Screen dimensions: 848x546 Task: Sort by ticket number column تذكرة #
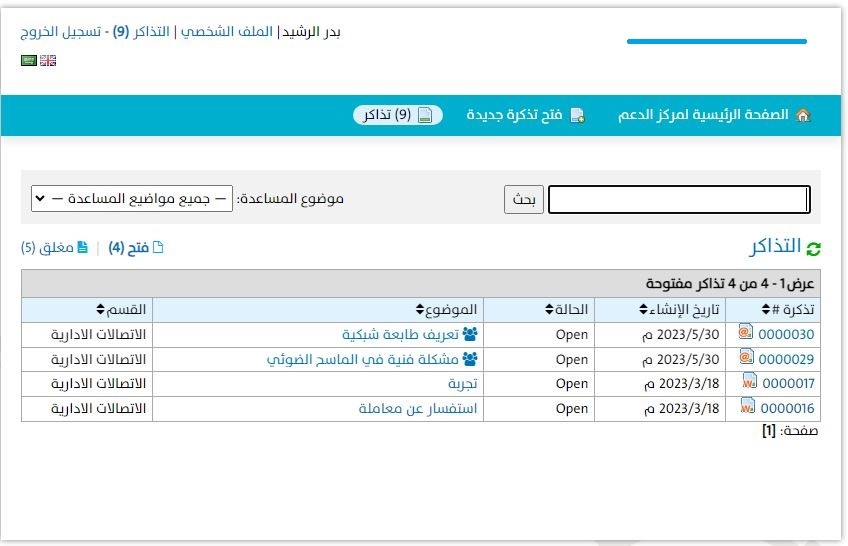point(787,309)
